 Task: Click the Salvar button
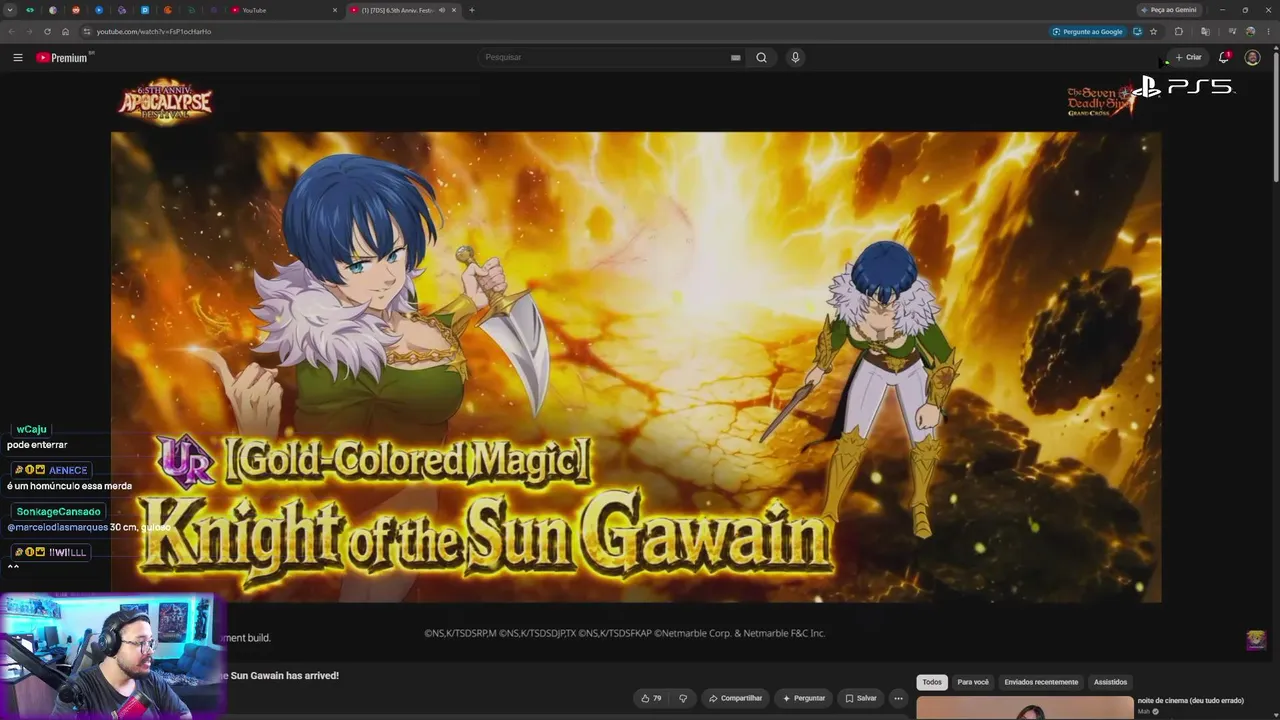pos(860,698)
